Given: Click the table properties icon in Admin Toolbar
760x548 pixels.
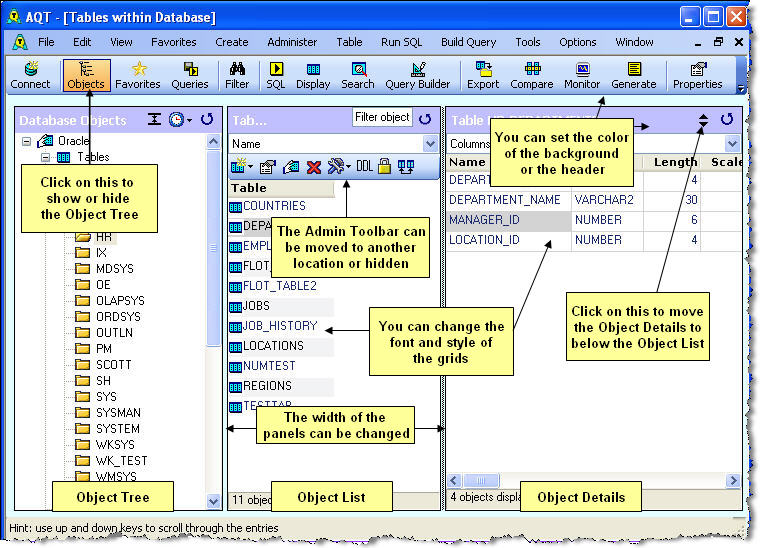Looking at the screenshot, I should point(268,167).
